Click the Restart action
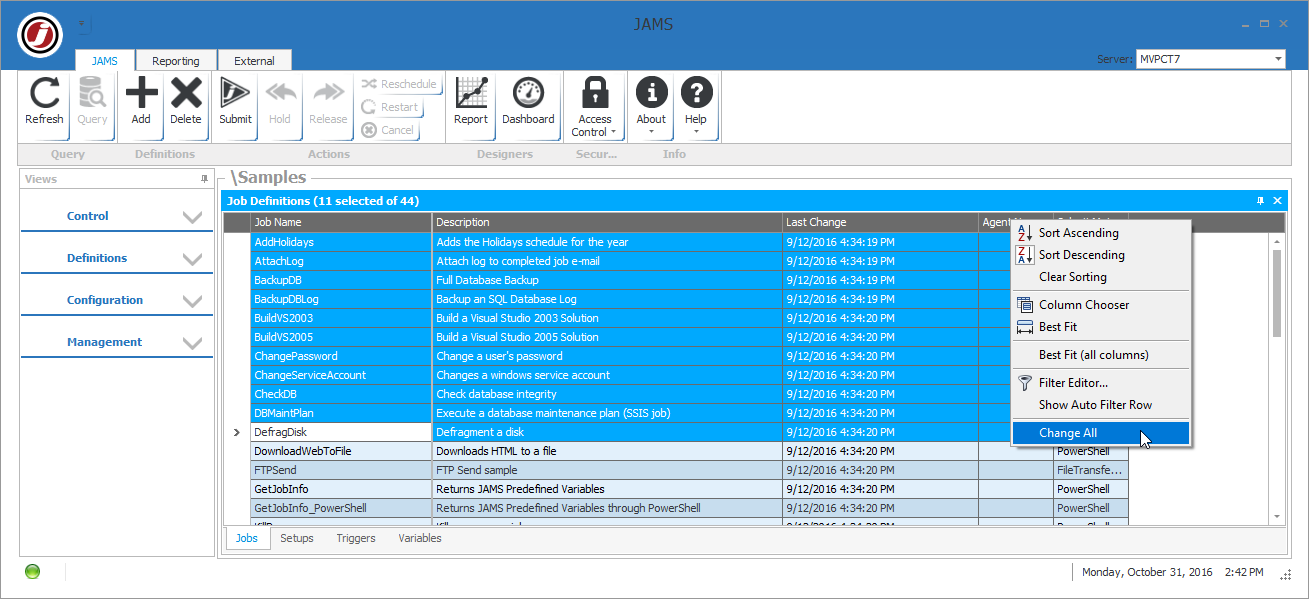Viewport: 1309px width, 599px height. [390, 107]
